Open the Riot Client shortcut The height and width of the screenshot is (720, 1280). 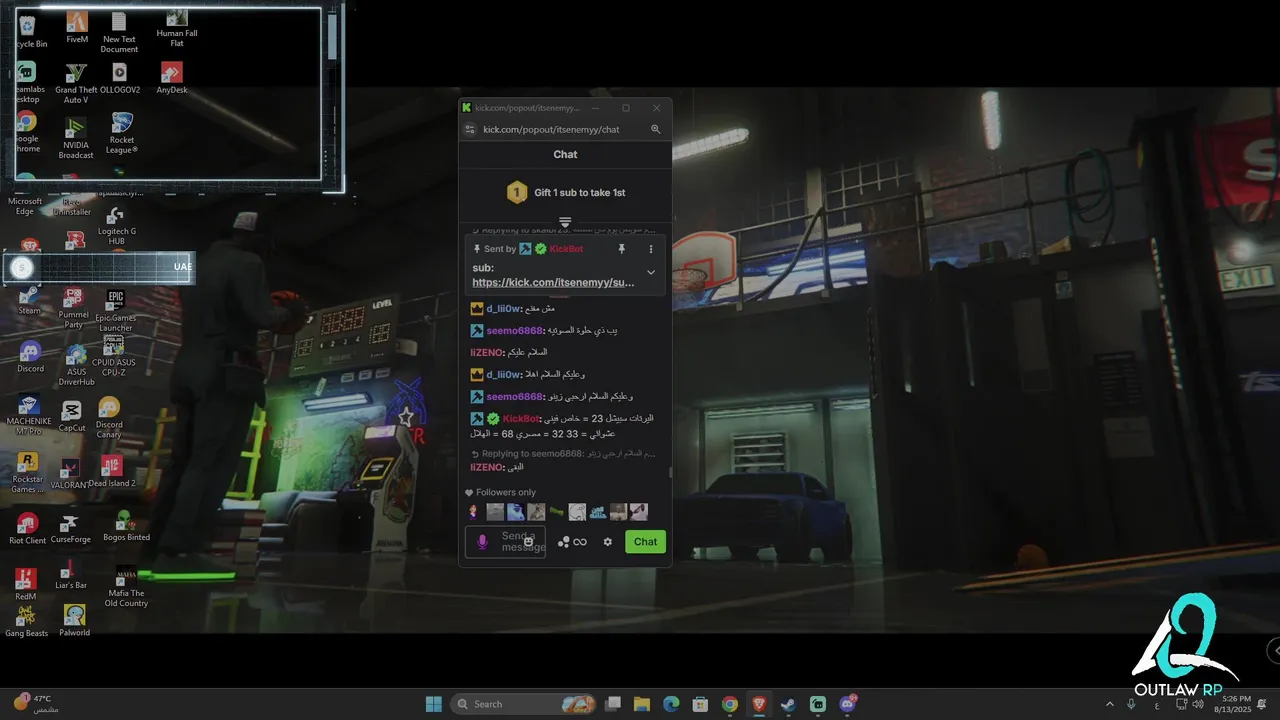pos(28,529)
